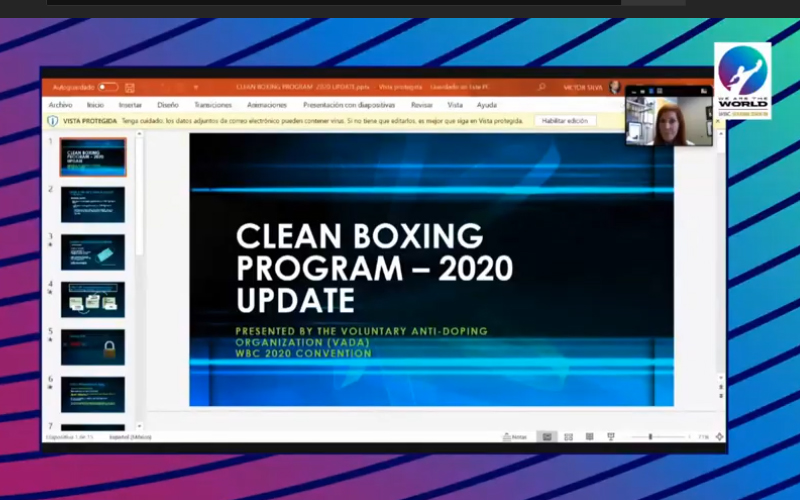The height and width of the screenshot is (500, 800).
Task: Open the Archivo menu
Action: click(x=60, y=104)
